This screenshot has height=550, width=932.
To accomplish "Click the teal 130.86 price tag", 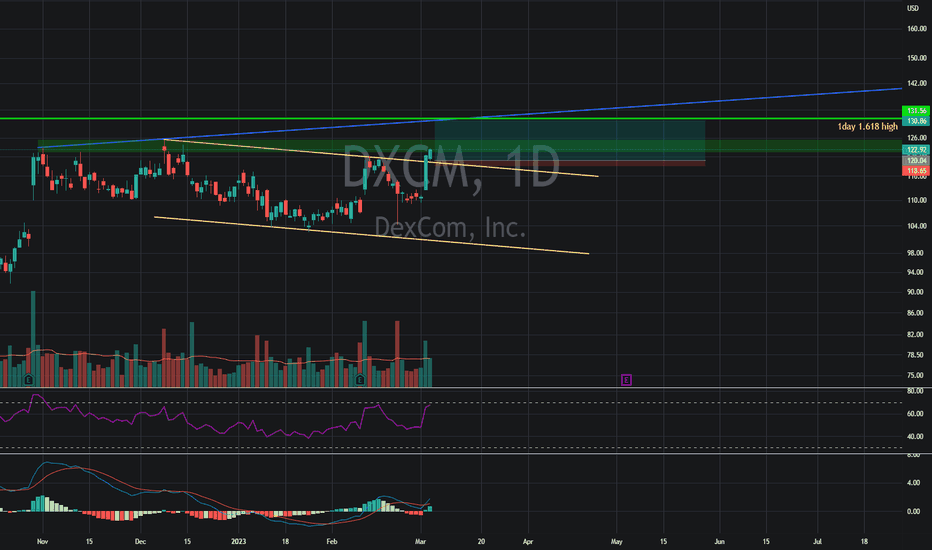I will (x=917, y=121).
